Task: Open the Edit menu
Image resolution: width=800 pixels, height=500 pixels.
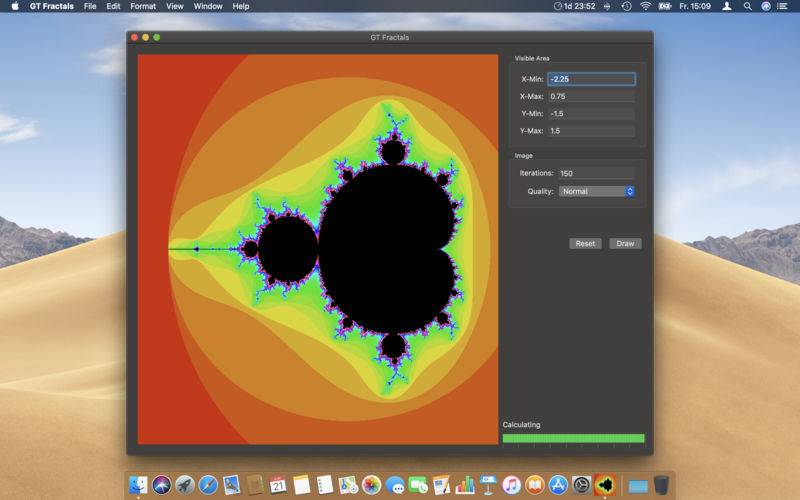Action: click(x=113, y=6)
